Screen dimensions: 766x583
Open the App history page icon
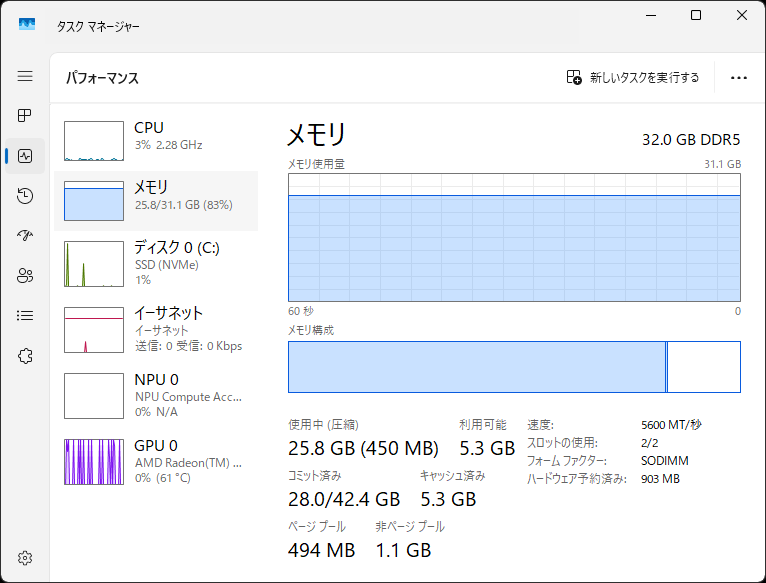pyautogui.click(x=25, y=196)
